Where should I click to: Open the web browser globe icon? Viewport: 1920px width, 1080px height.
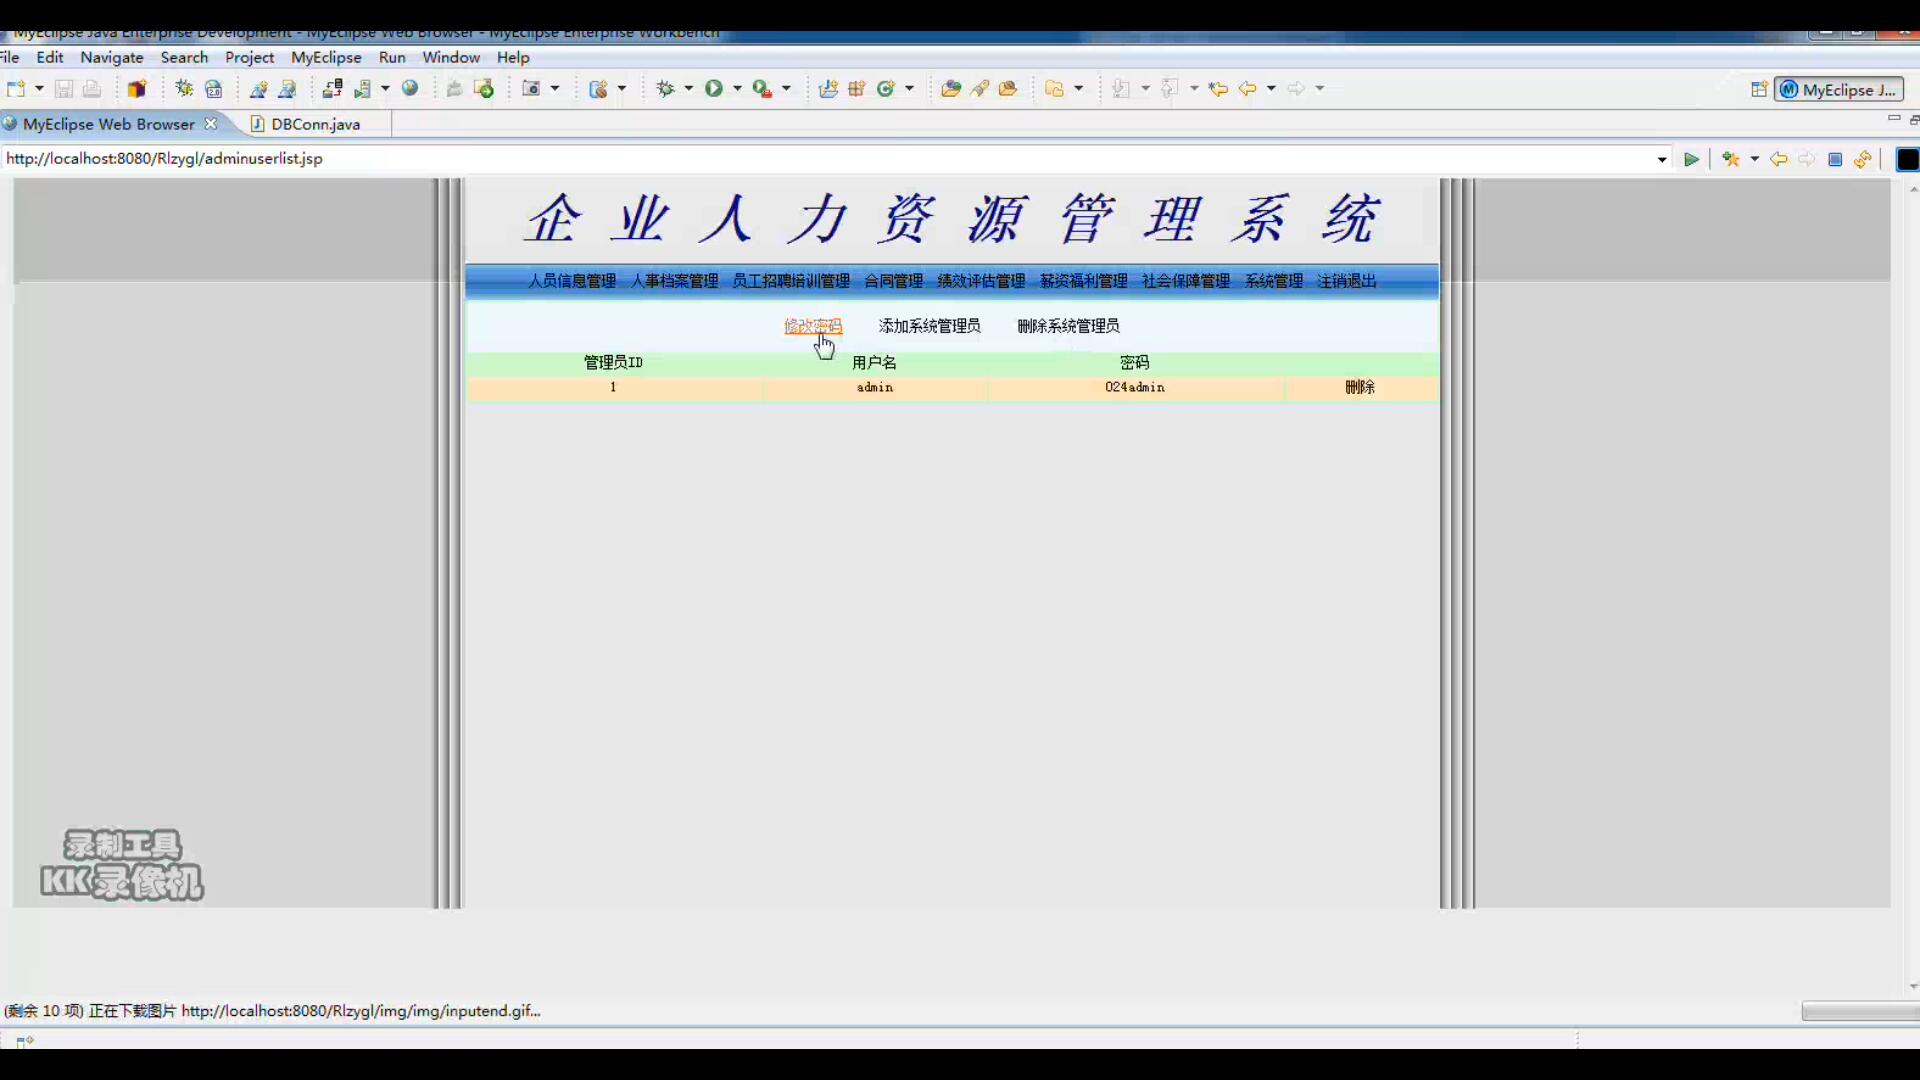tap(410, 89)
